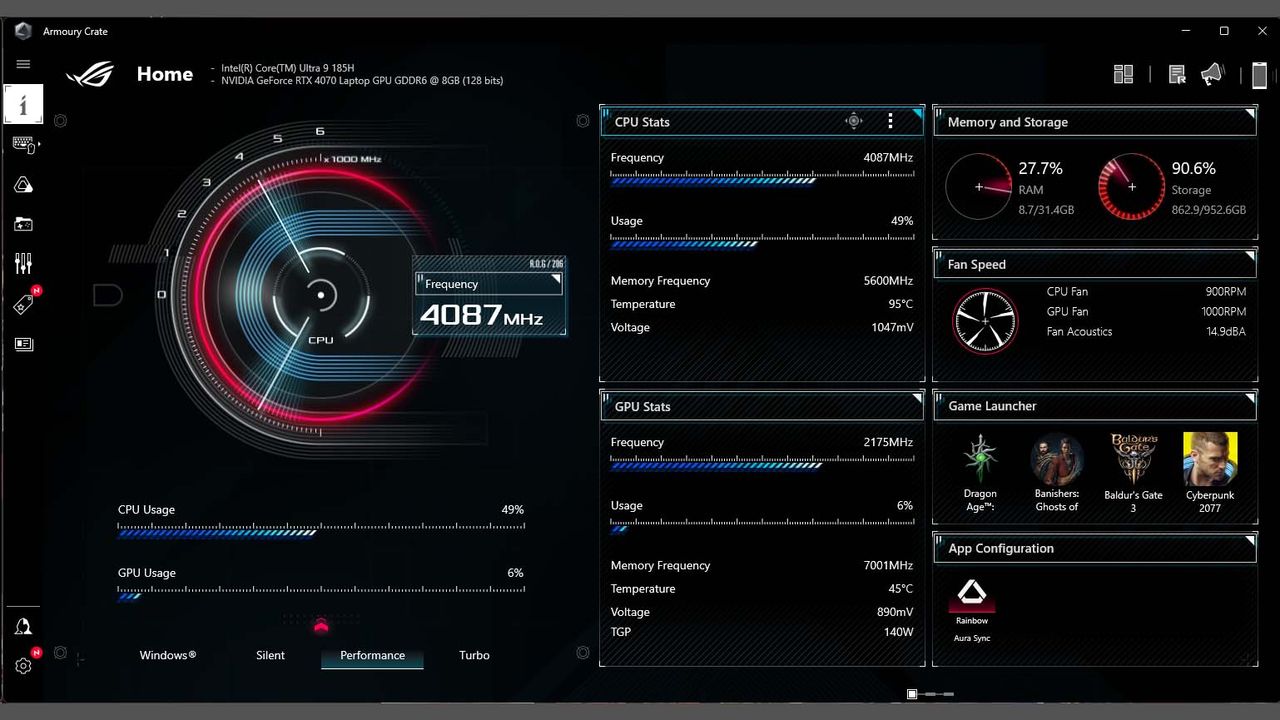The image size is (1280, 720).
Task: Open the Frequency gauge selector dropdown
Action: click(x=489, y=284)
